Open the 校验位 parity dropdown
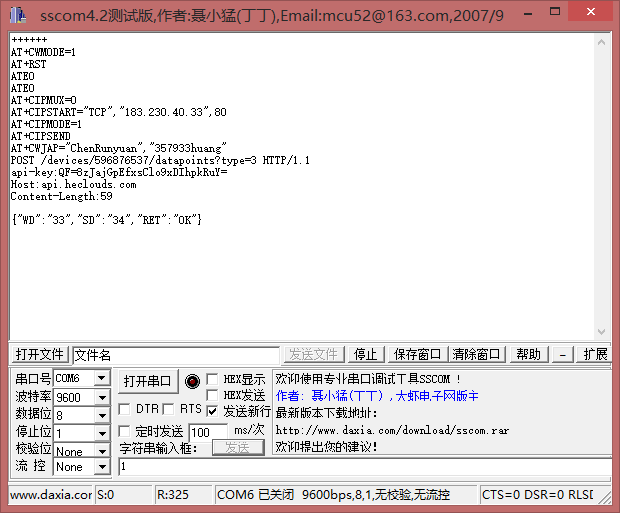This screenshot has width=620, height=513. coord(102,451)
